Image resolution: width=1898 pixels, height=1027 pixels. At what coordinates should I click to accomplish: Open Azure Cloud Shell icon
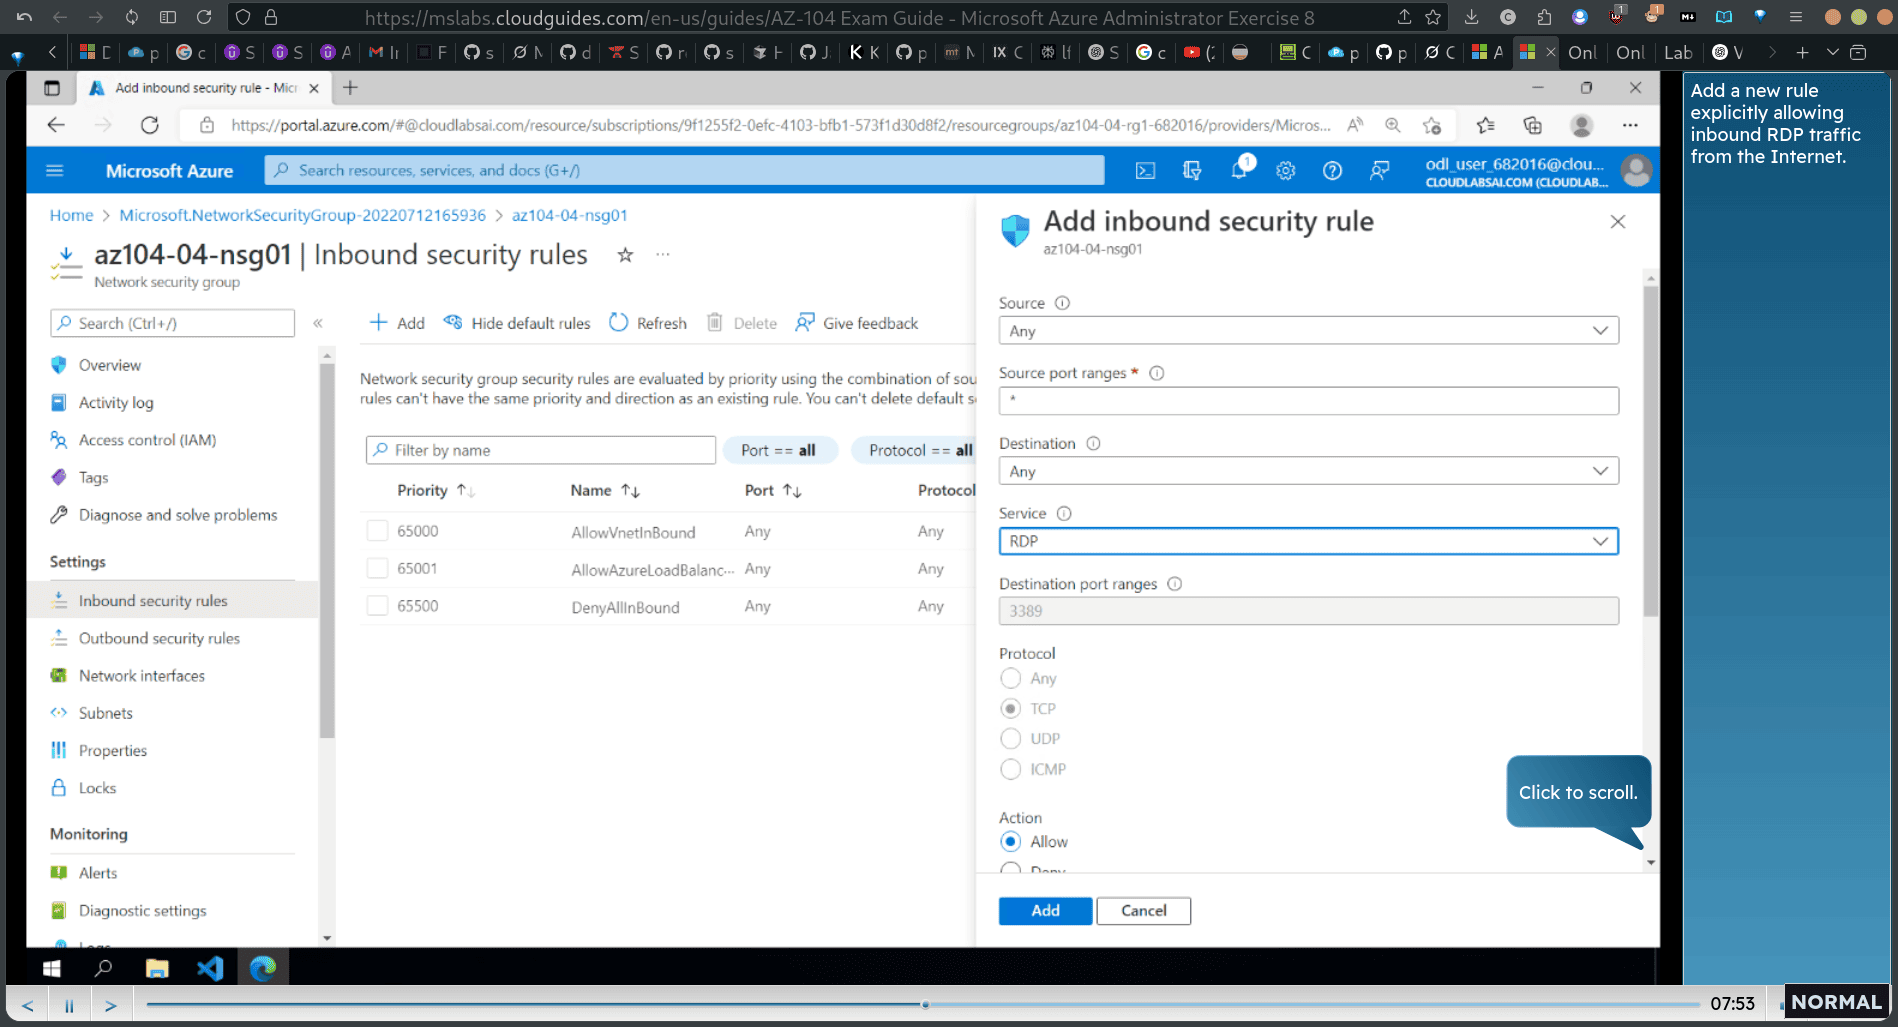[x=1145, y=171]
